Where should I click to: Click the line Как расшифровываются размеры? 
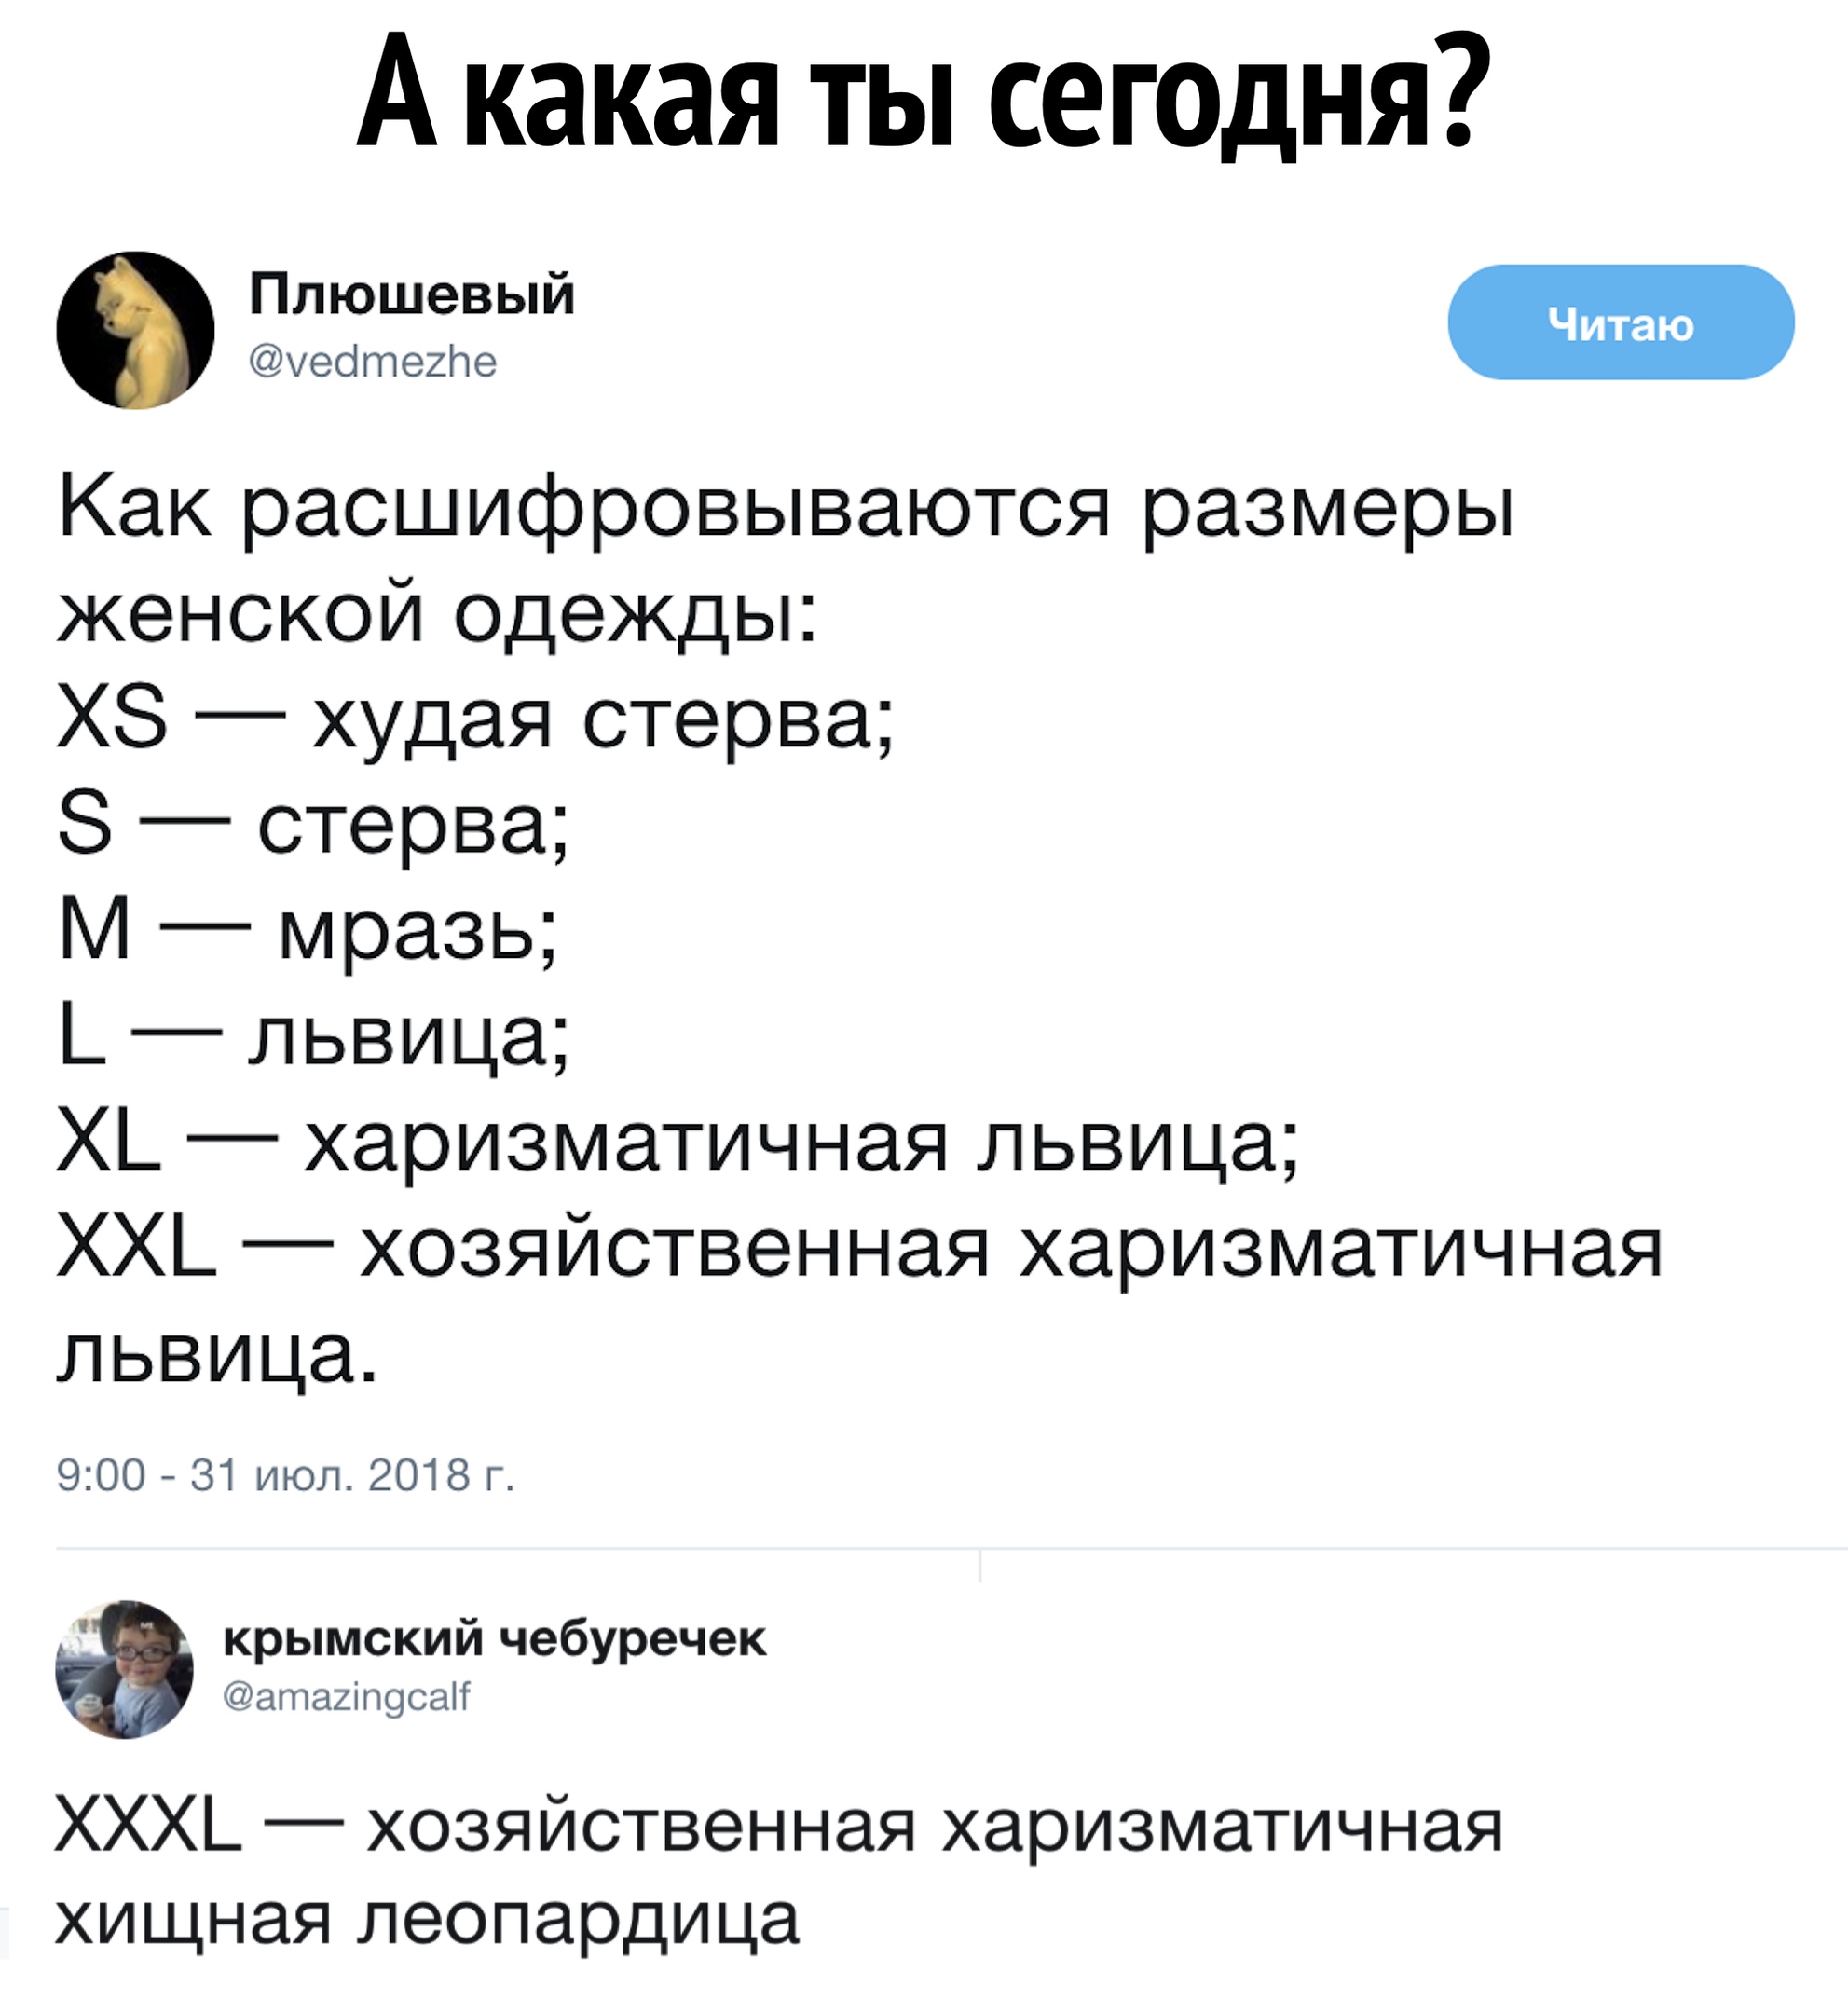tap(786, 508)
